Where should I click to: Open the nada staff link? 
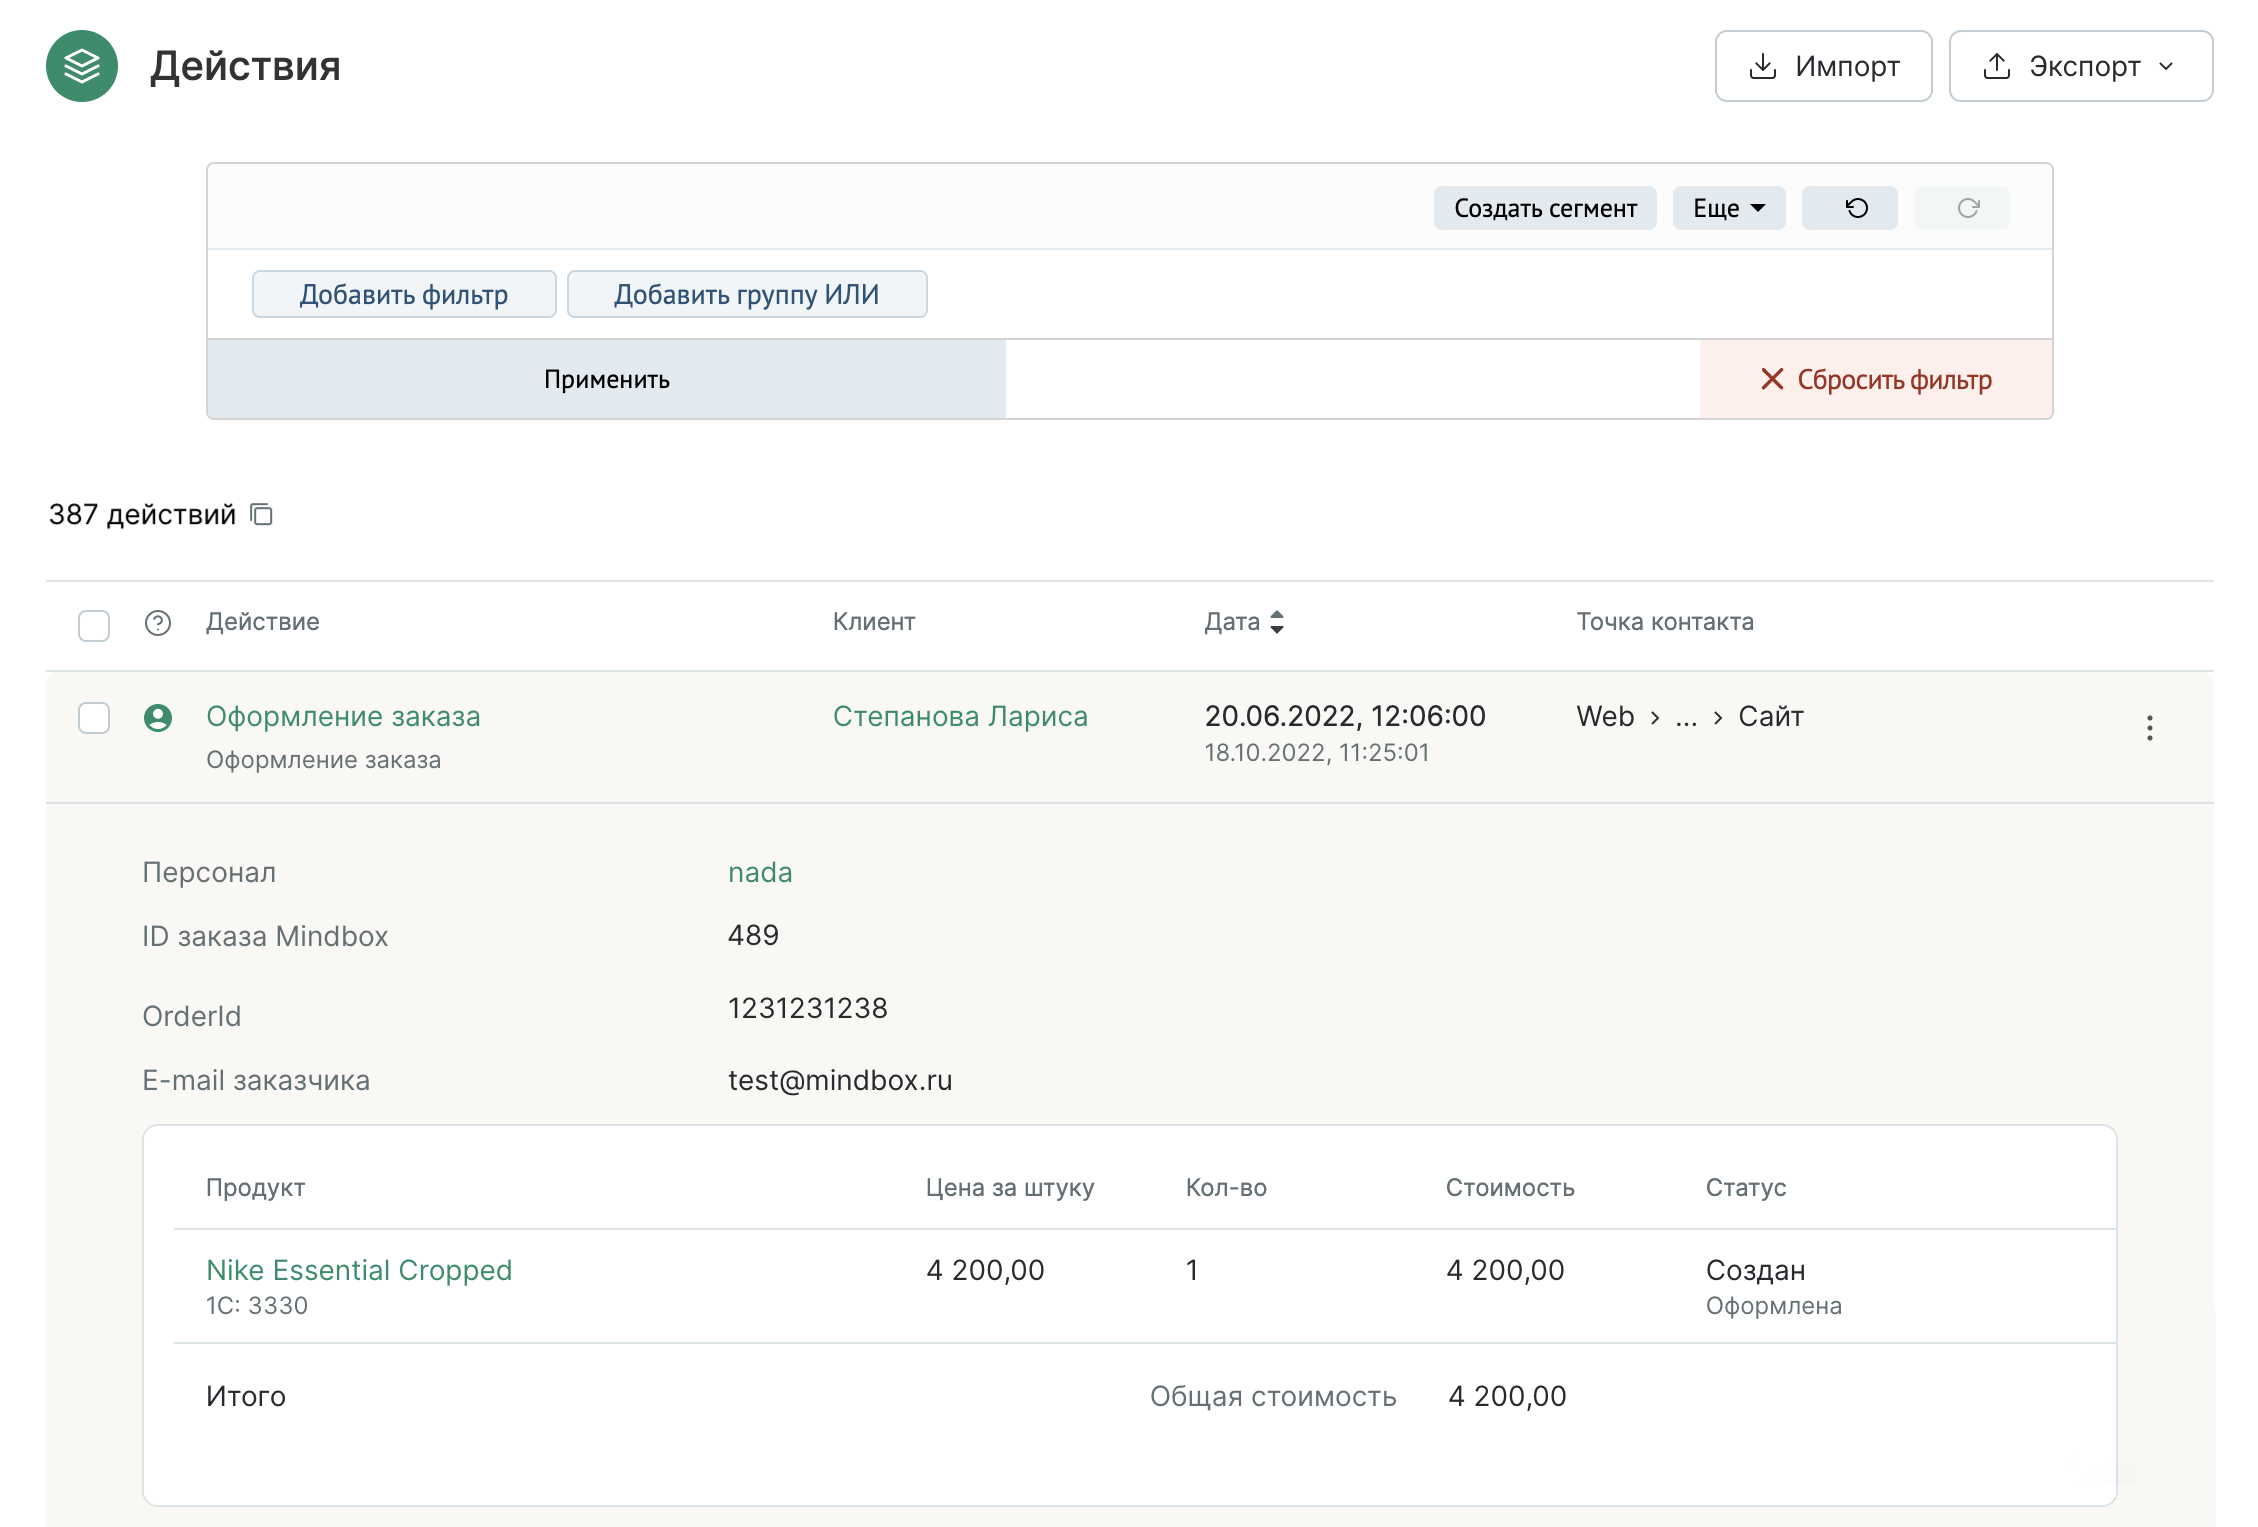click(x=760, y=872)
